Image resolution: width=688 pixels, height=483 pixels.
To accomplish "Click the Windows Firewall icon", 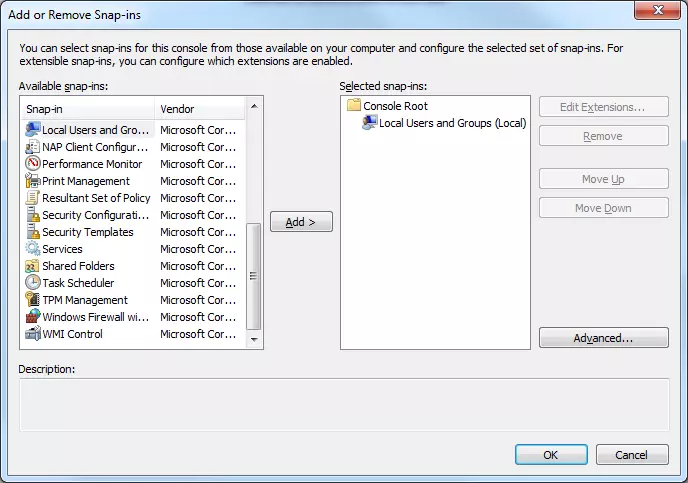I will point(33,317).
